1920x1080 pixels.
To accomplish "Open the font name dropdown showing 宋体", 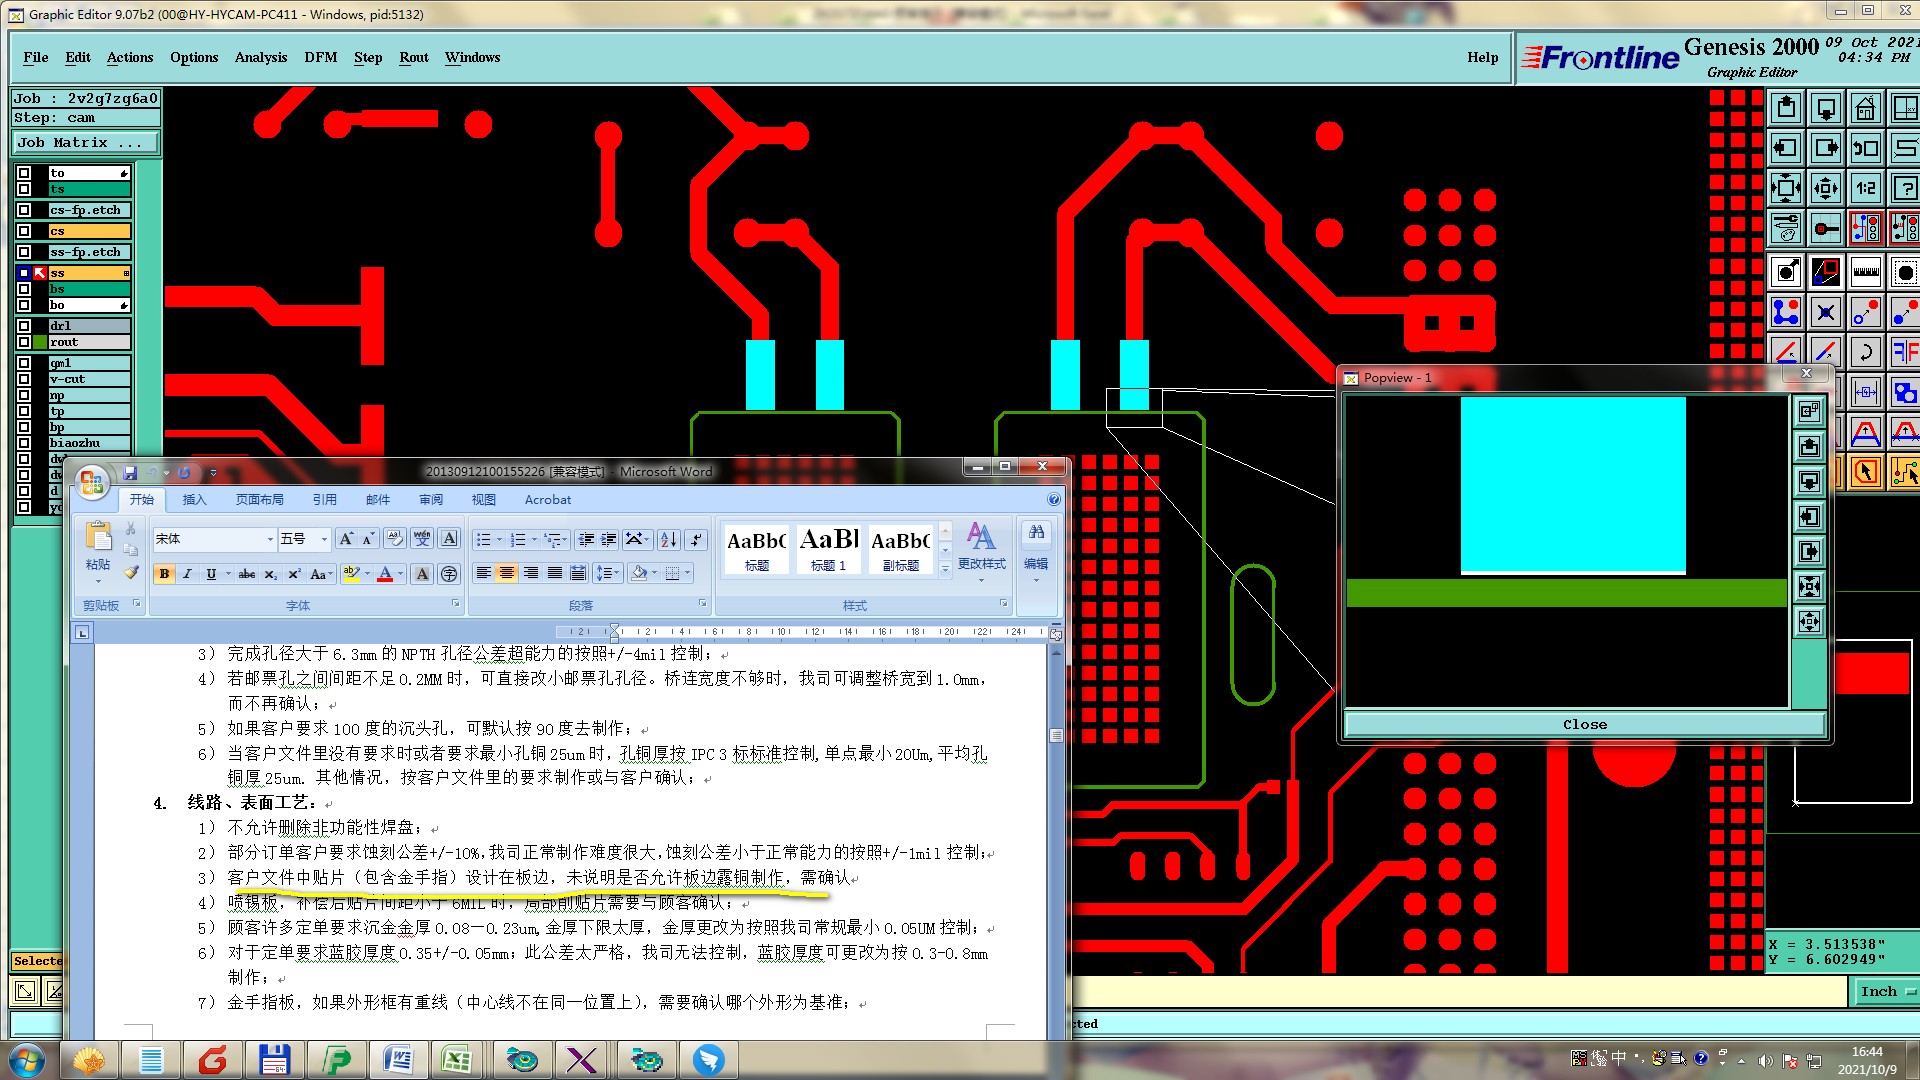I will coord(270,540).
